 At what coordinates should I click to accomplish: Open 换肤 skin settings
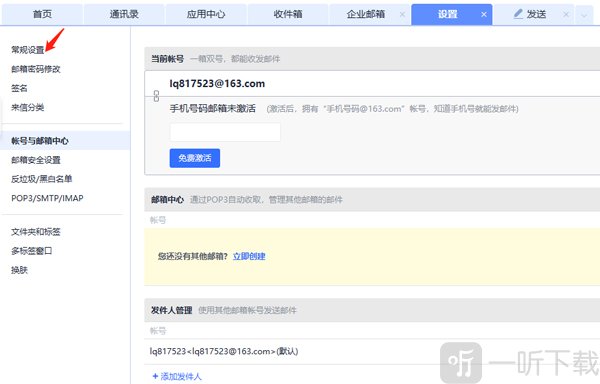(x=19, y=270)
